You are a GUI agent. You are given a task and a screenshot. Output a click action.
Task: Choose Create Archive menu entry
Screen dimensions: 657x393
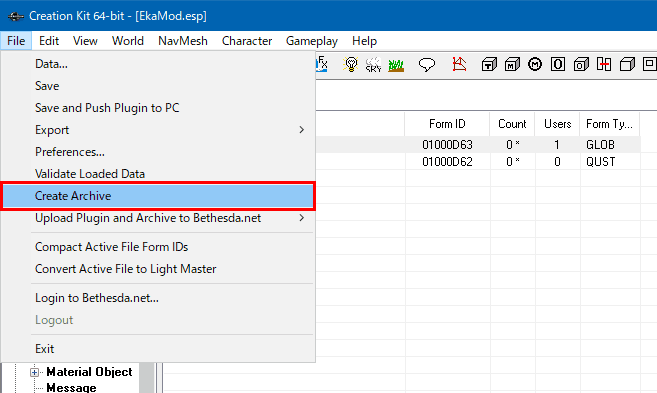tap(158, 196)
